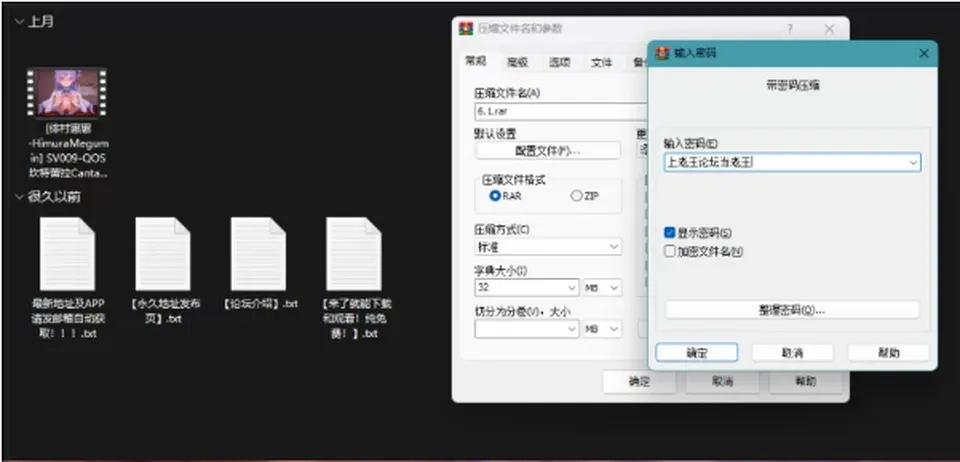The width and height of the screenshot is (960, 462).
Task: Click the 带密码压缩 heading text
Action: tap(792, 86)
